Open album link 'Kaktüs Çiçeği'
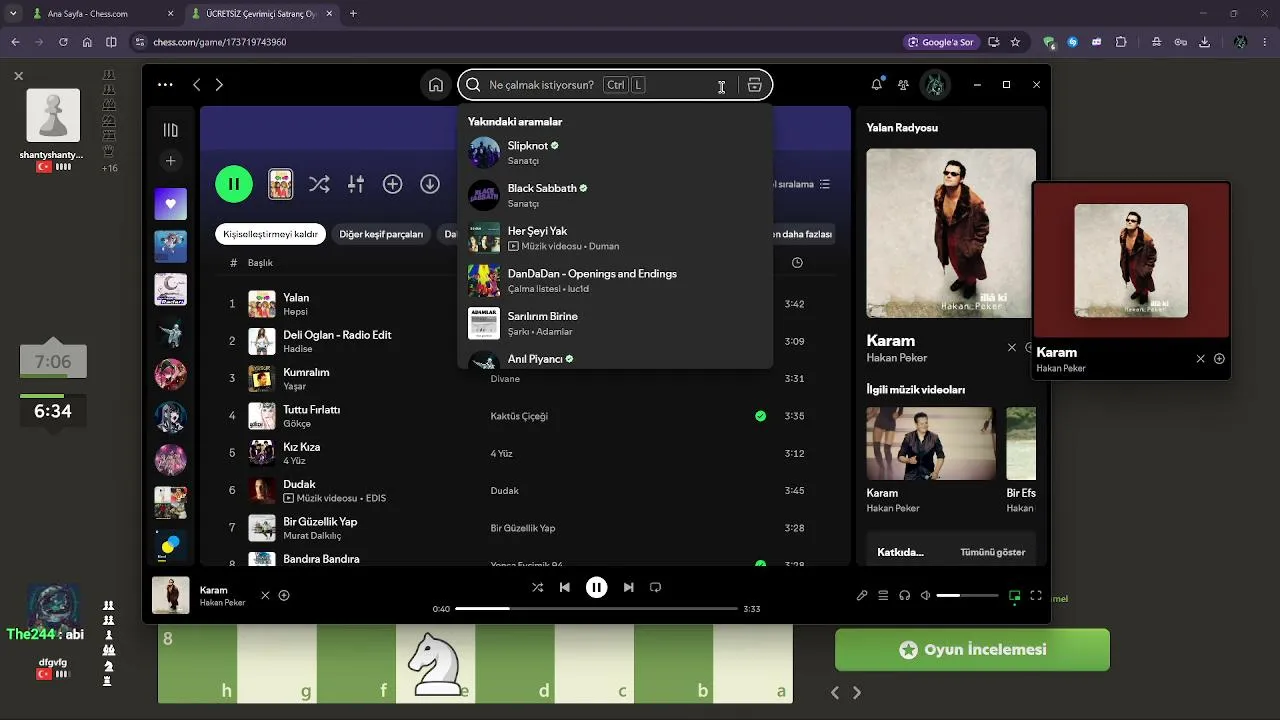This screenshot has height=720, width=1280. point(519,416)
